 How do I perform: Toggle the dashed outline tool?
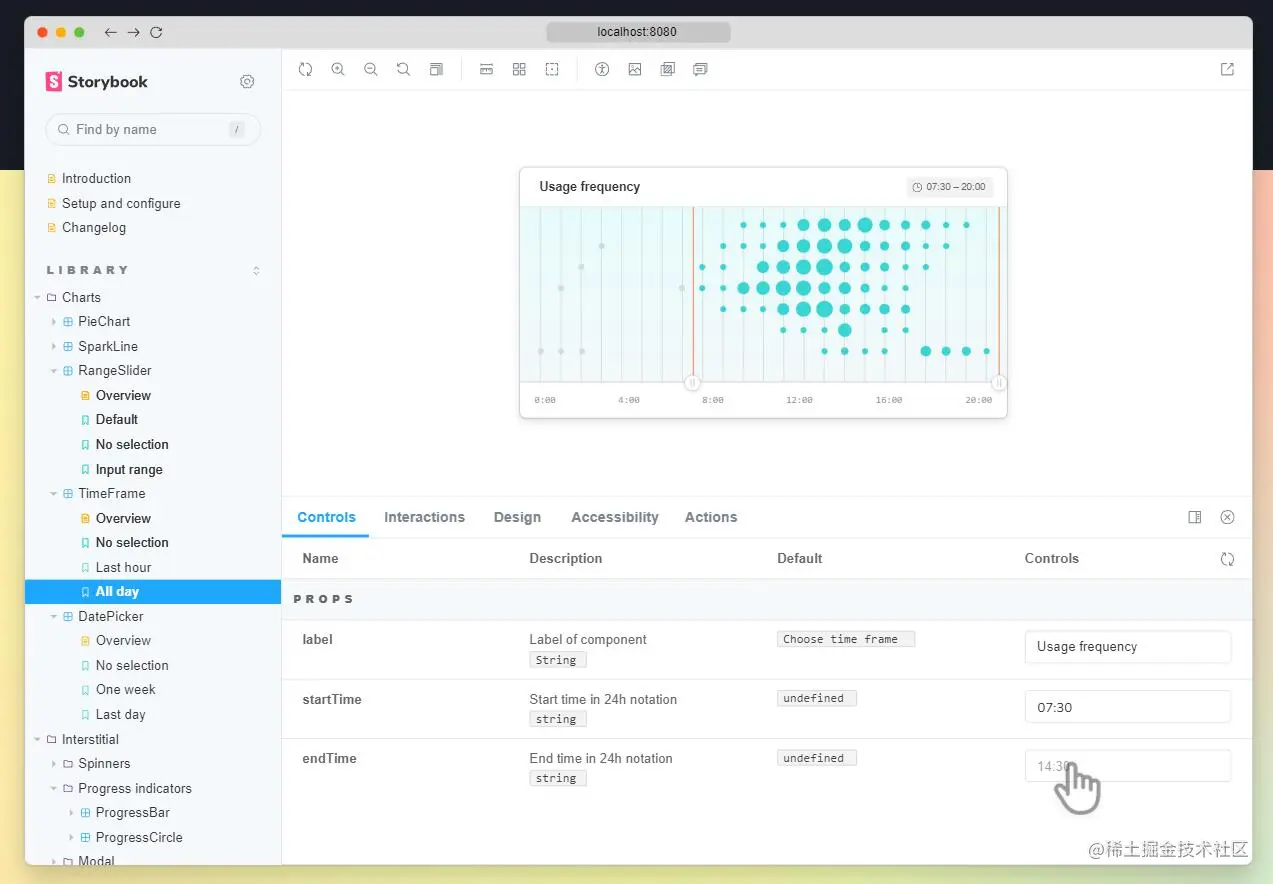[x=552, y=69]
